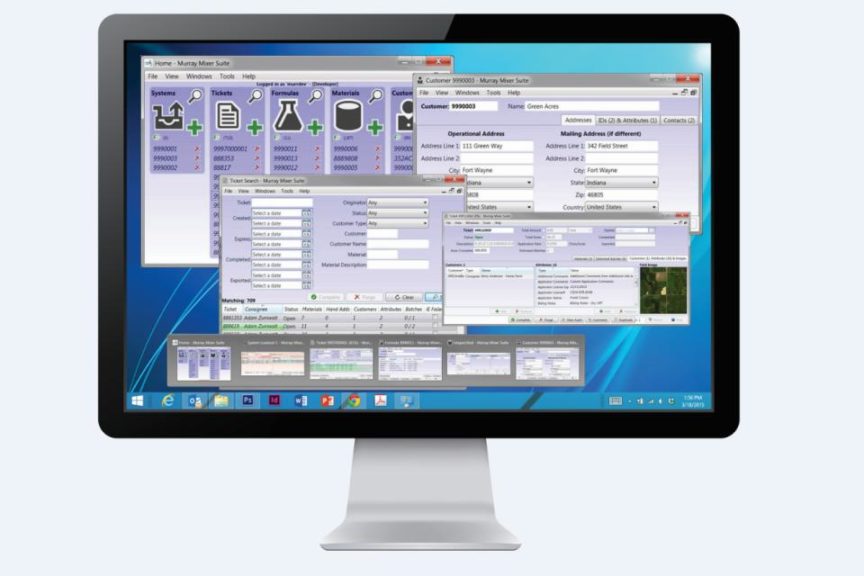Screen dimensions: 864x576
Task: Toggle checkbox under Tickets icon
Action: point(217,138)
